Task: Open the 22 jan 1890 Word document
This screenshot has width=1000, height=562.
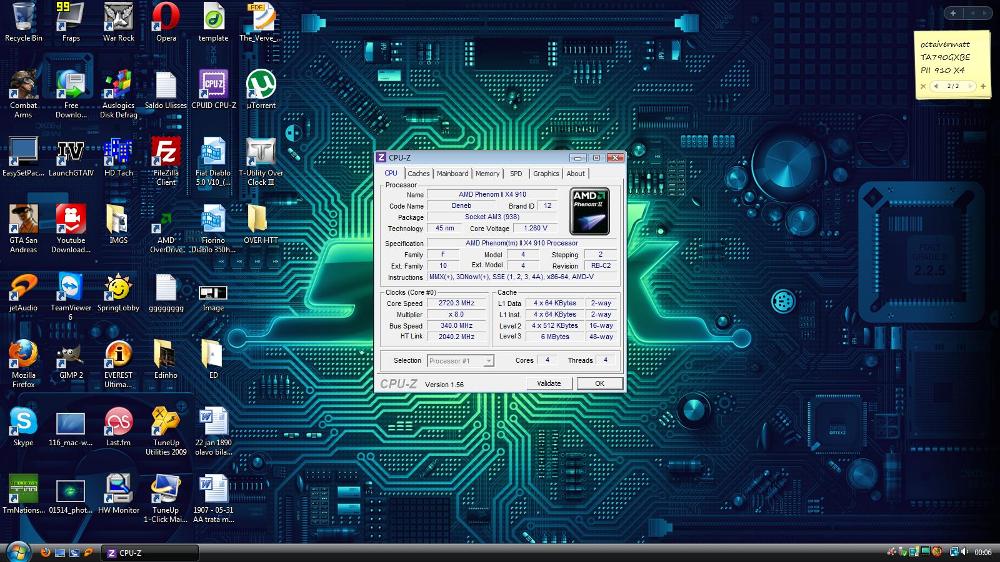Action: 214,431
